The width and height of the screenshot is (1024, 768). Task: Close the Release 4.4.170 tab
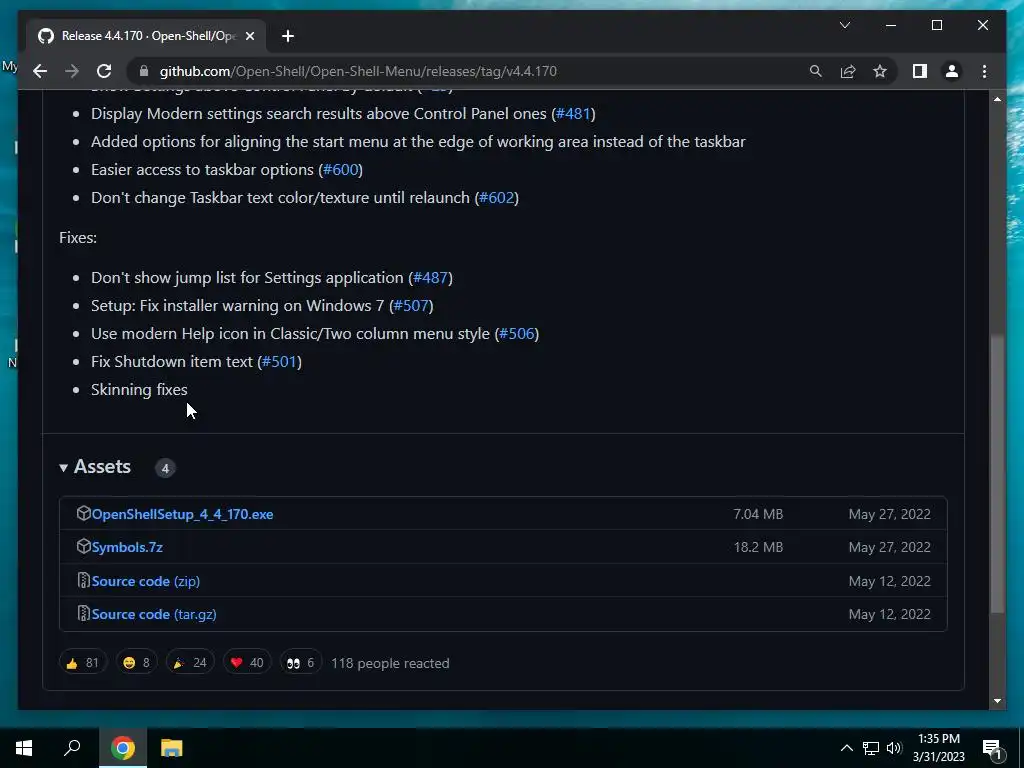249,36
